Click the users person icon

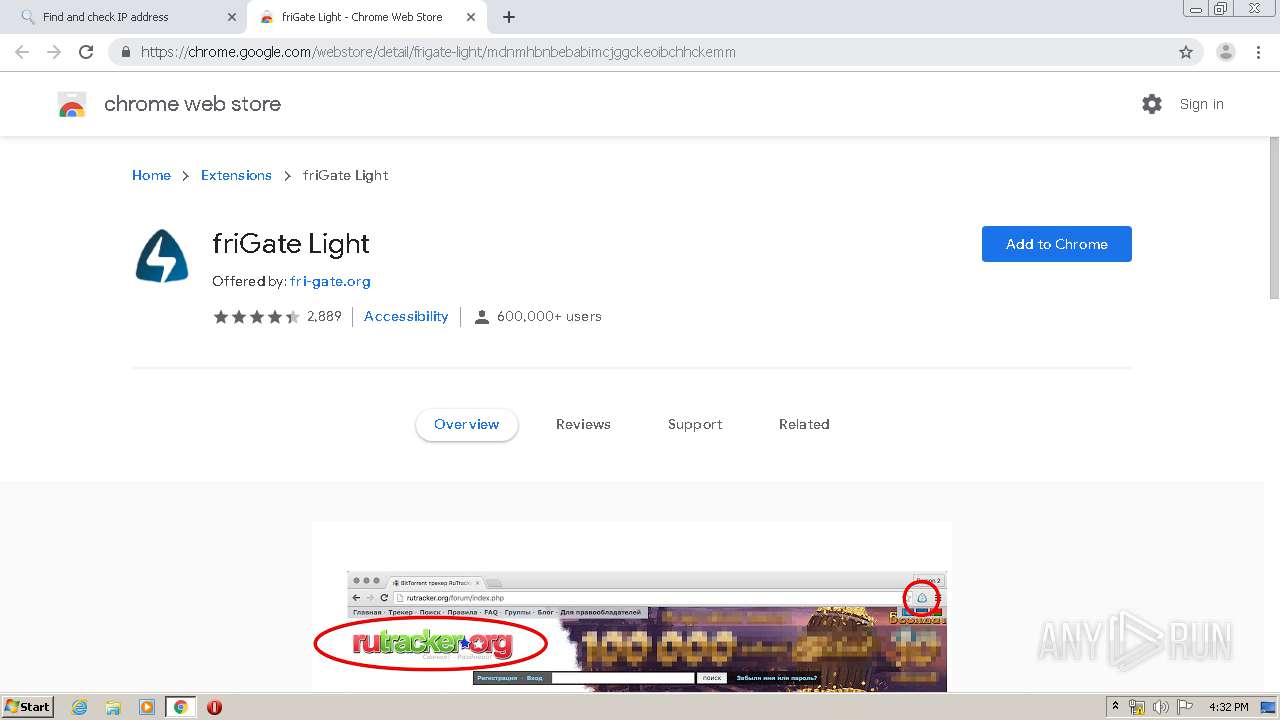coord(481,317)
